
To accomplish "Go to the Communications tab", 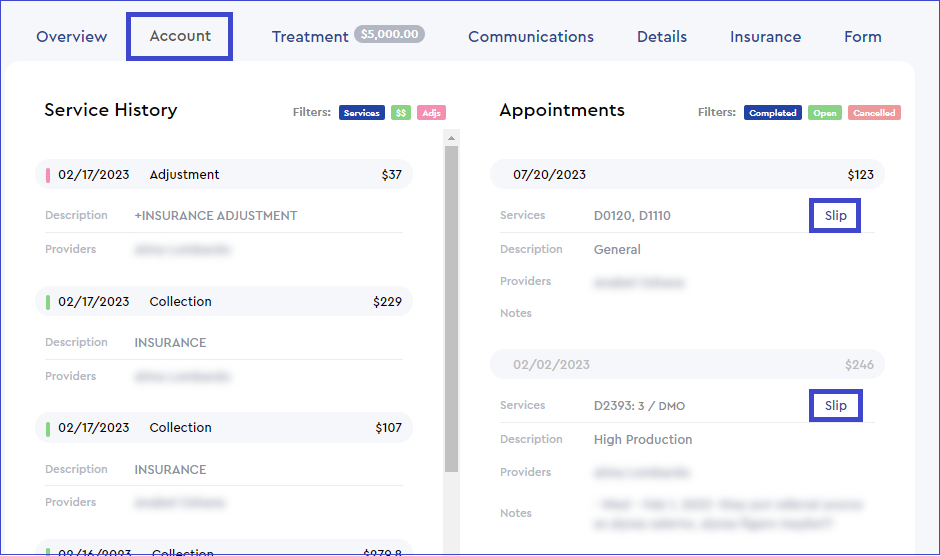I will tap(530, 37).
